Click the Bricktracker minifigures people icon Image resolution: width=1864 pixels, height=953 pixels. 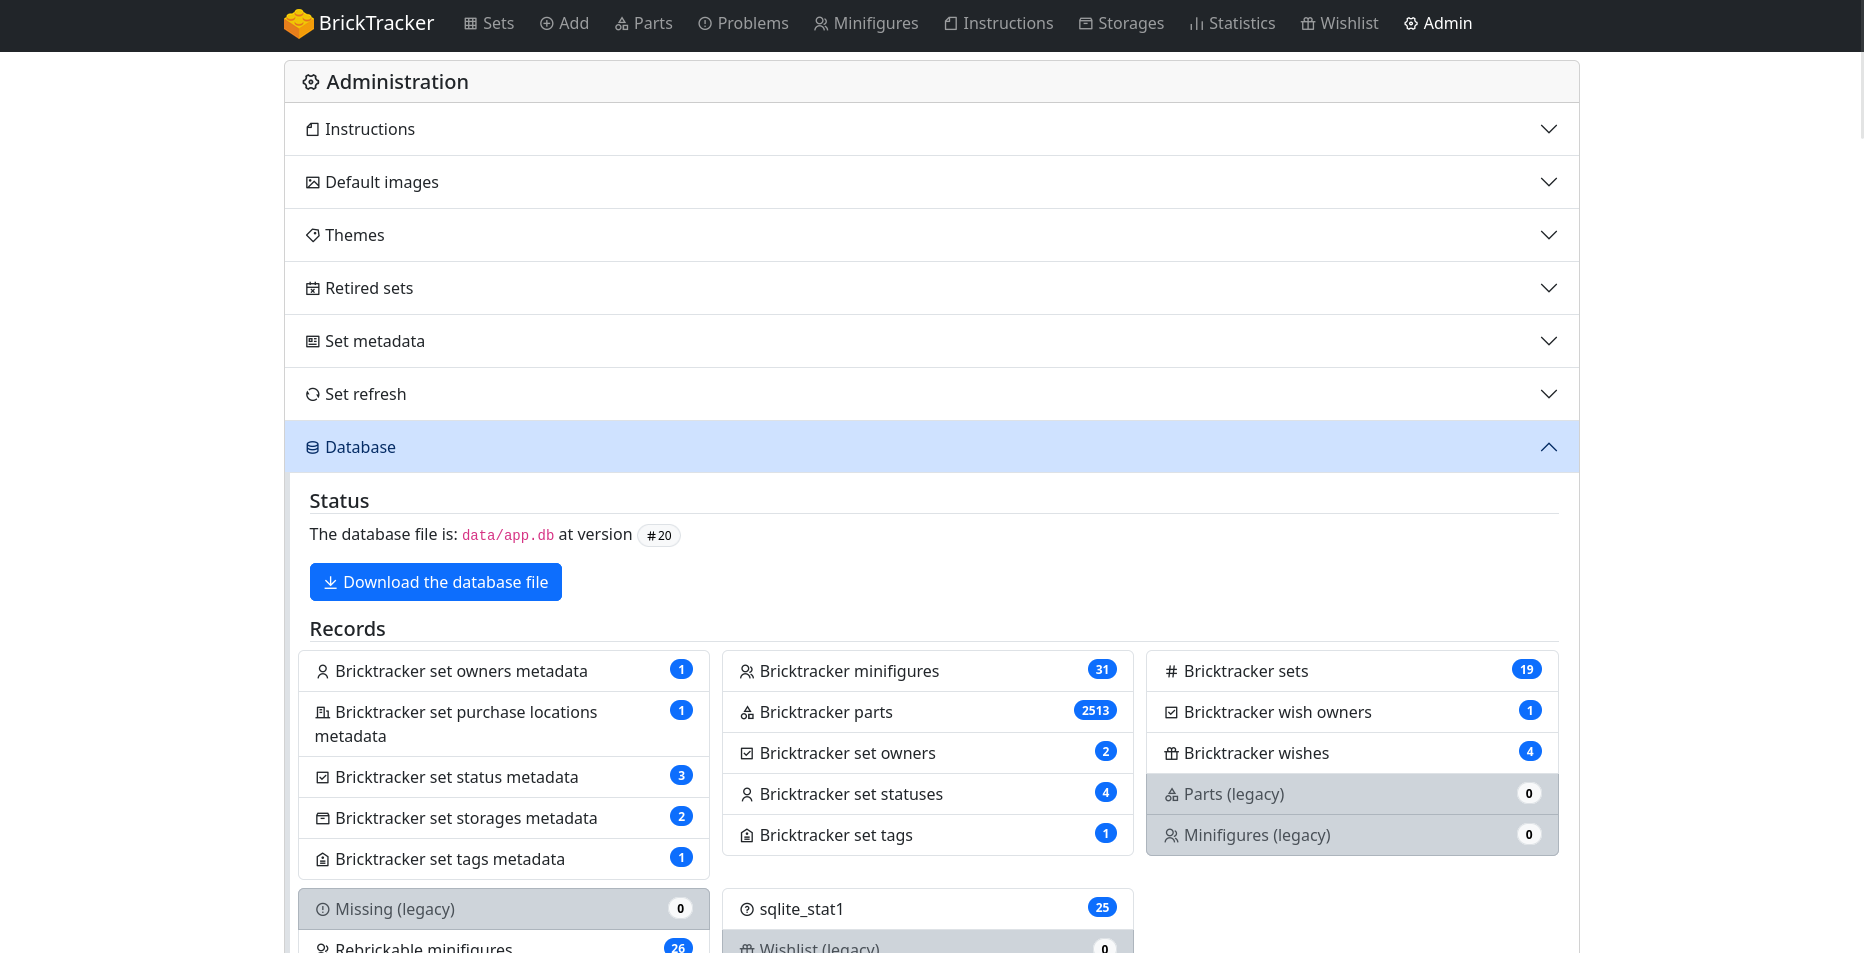click(746, 672)
